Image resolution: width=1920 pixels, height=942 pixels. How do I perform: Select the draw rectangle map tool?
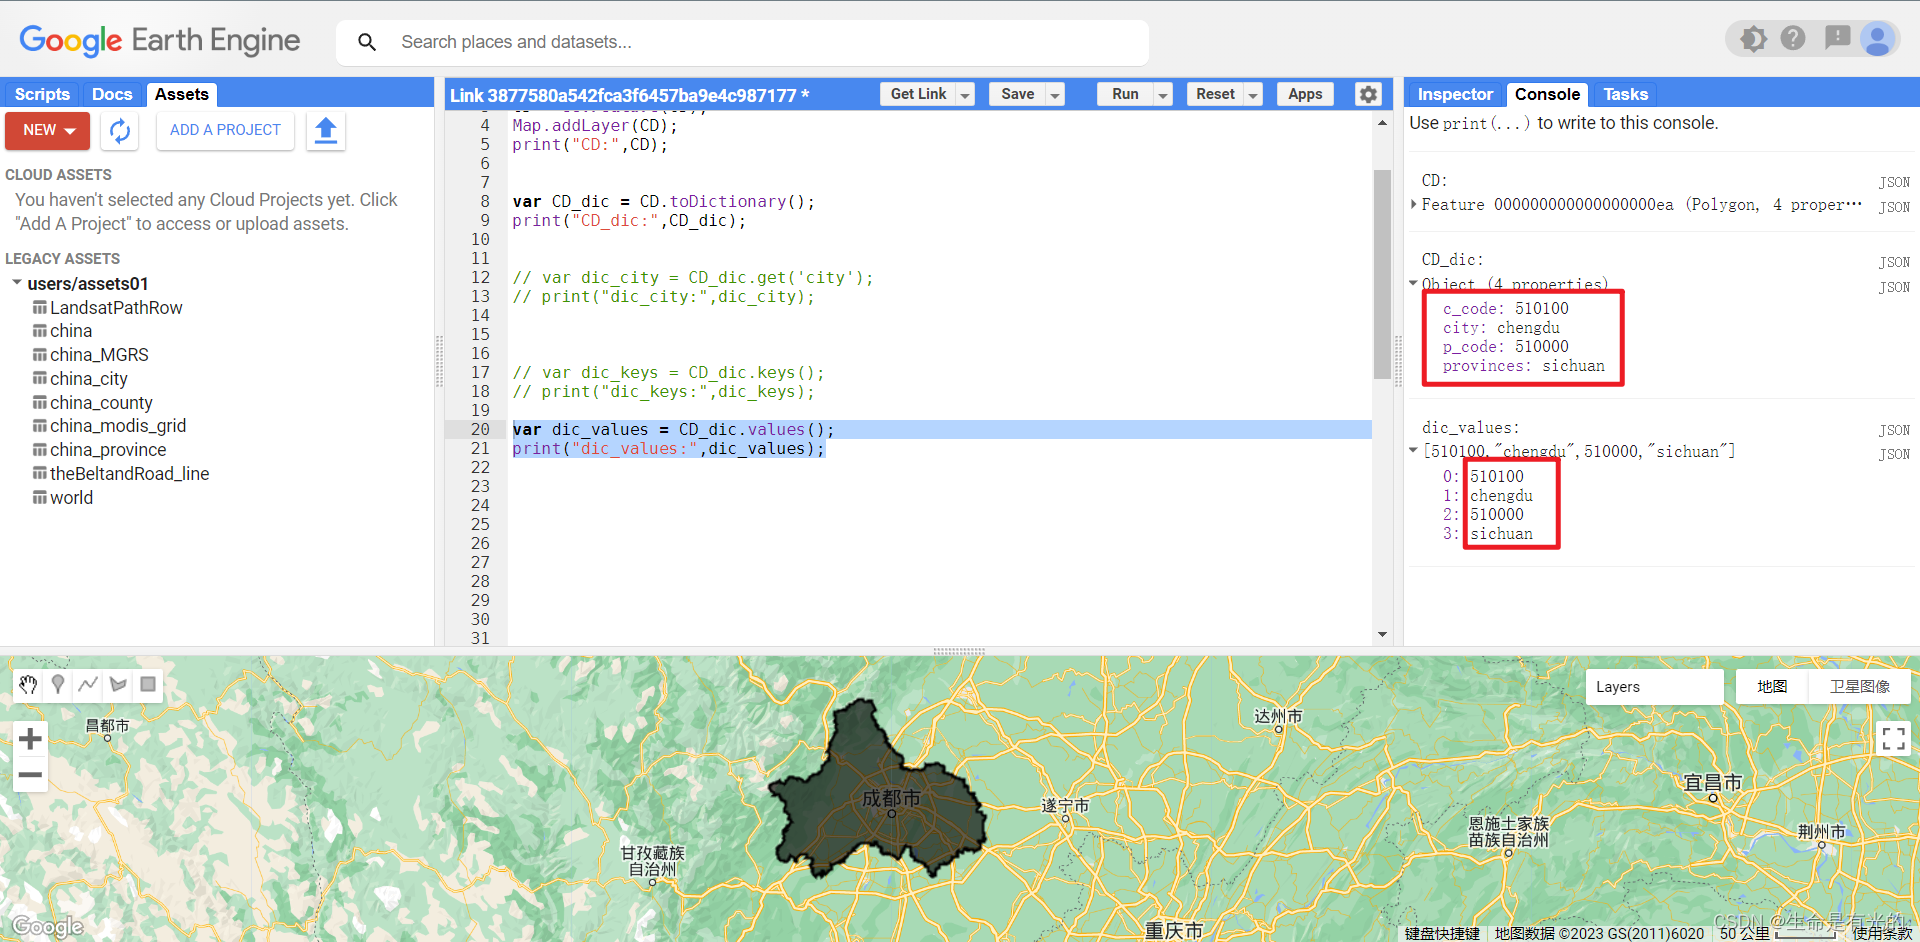(148, 684)
